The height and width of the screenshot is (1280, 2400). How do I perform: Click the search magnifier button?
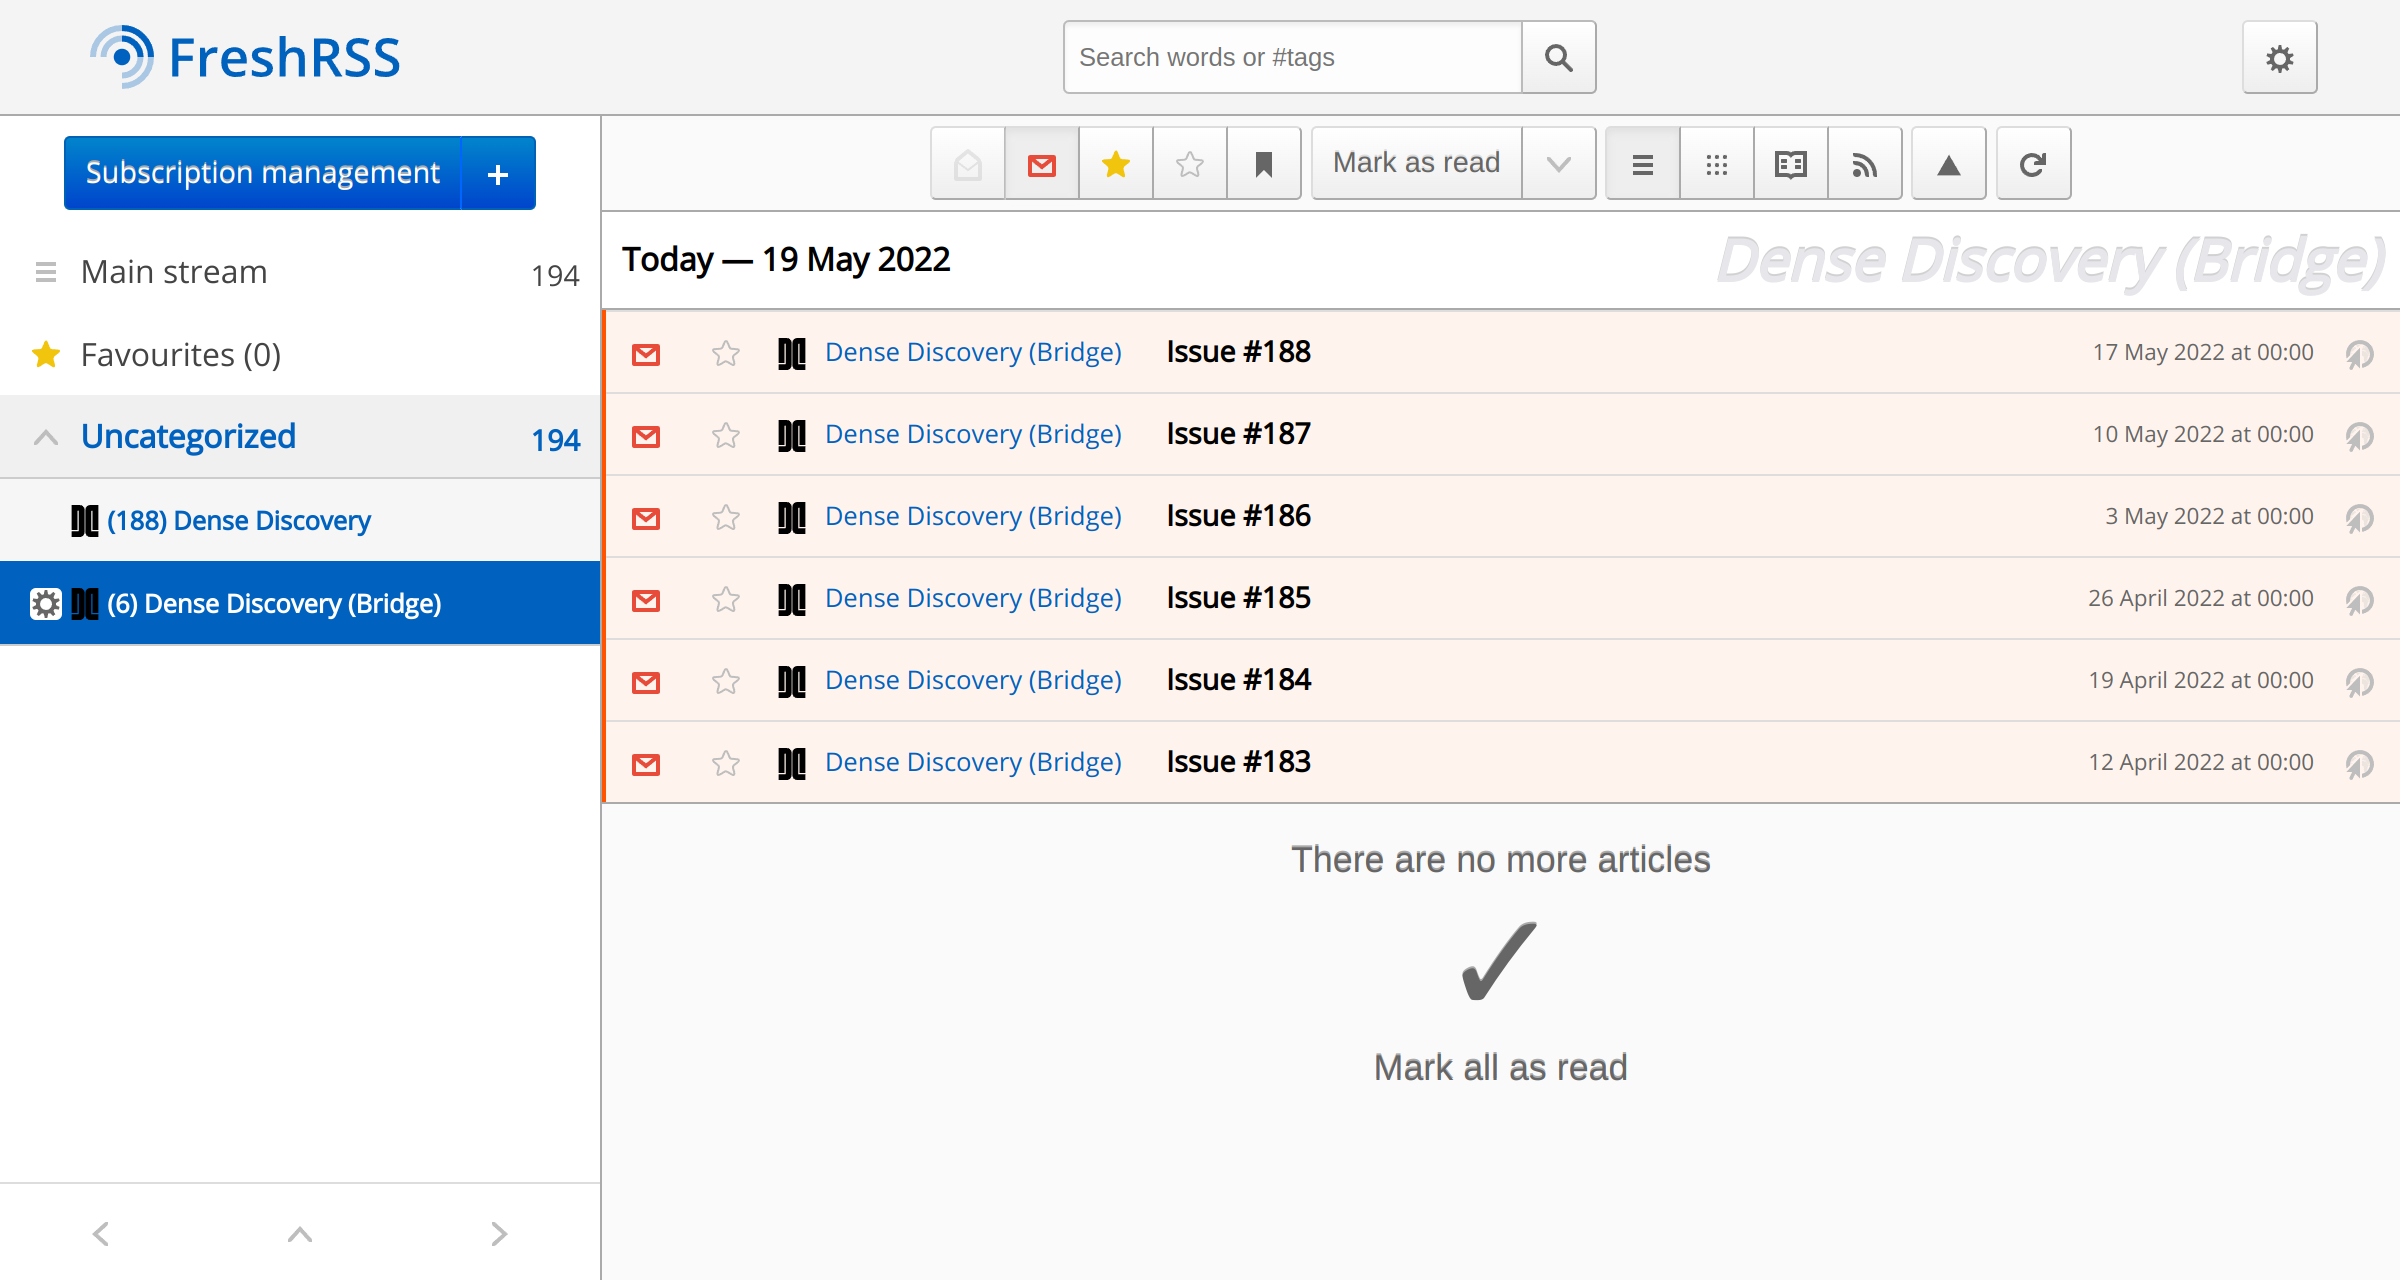click(1558, 58)
